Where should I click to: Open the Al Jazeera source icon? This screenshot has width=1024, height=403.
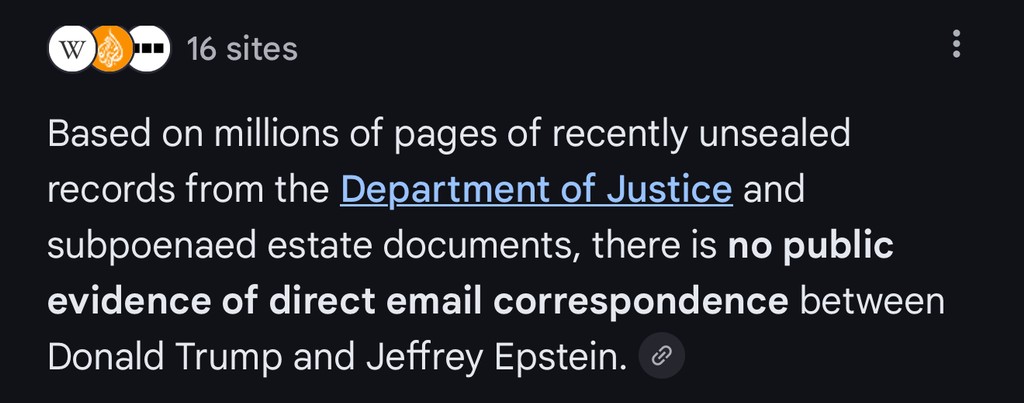[110, 49]
